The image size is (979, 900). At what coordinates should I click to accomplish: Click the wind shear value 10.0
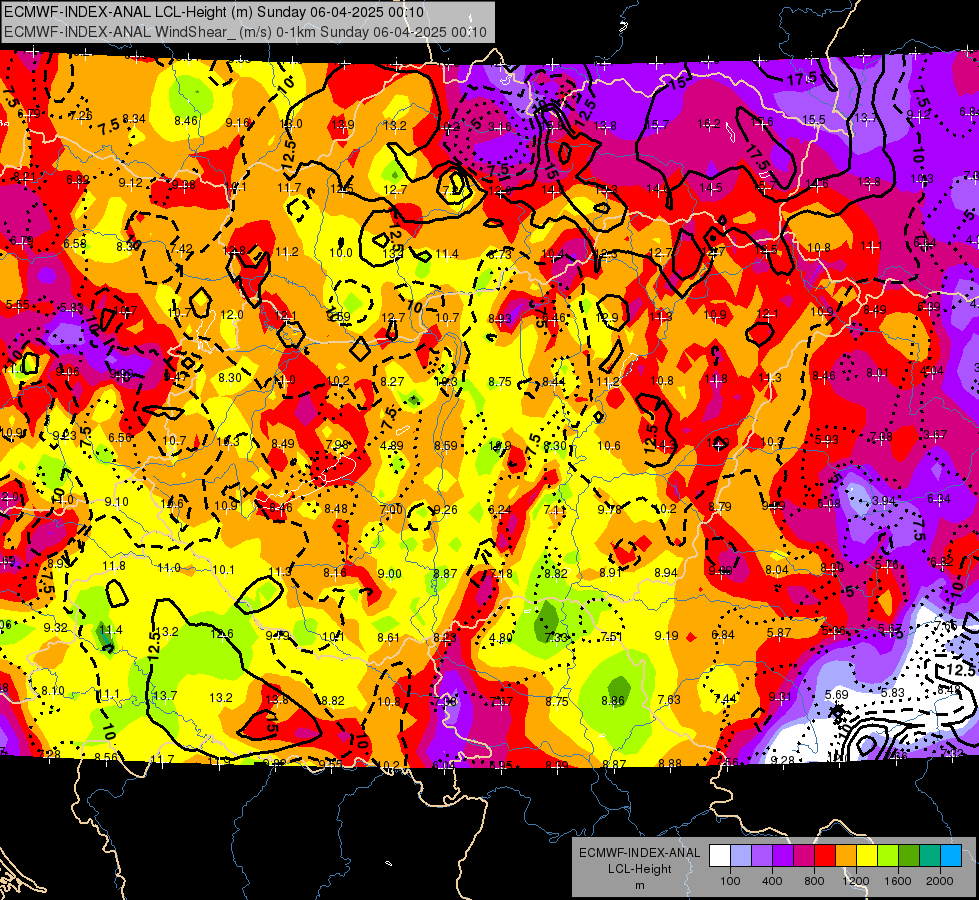tap(341, 253)
